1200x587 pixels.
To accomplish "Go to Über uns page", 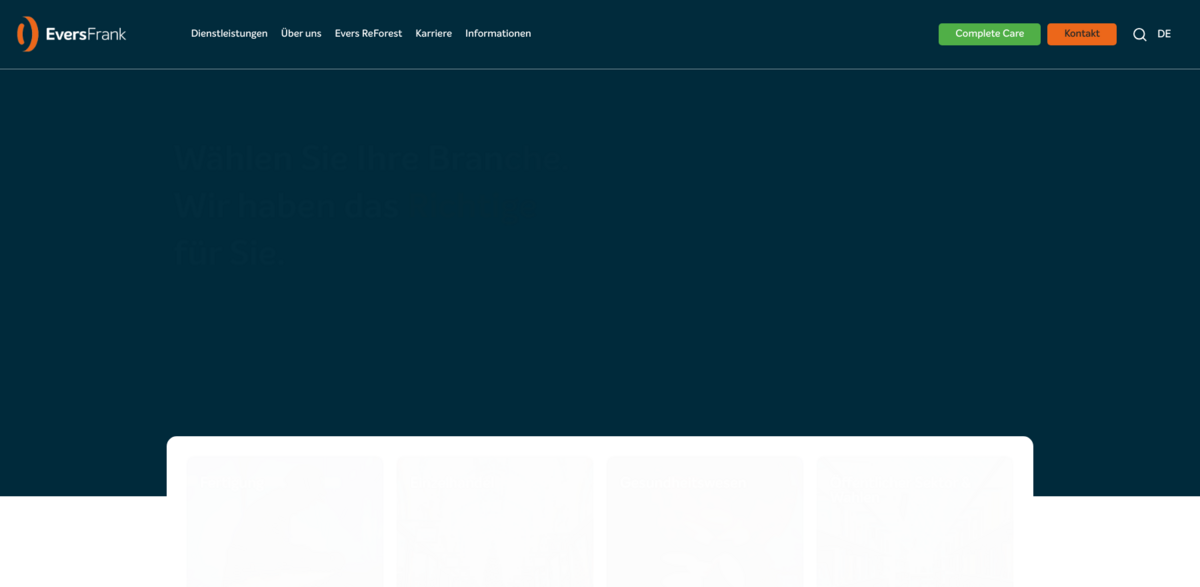I will (301, 34).
